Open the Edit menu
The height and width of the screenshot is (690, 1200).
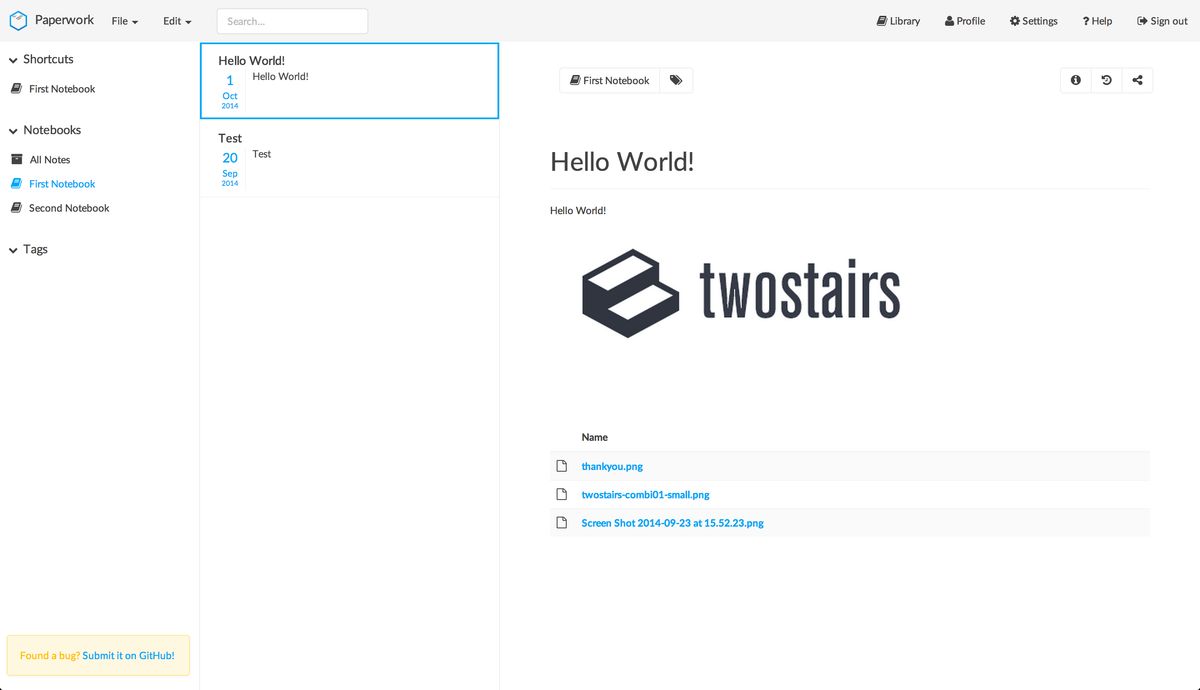click(x=175, y=20)
